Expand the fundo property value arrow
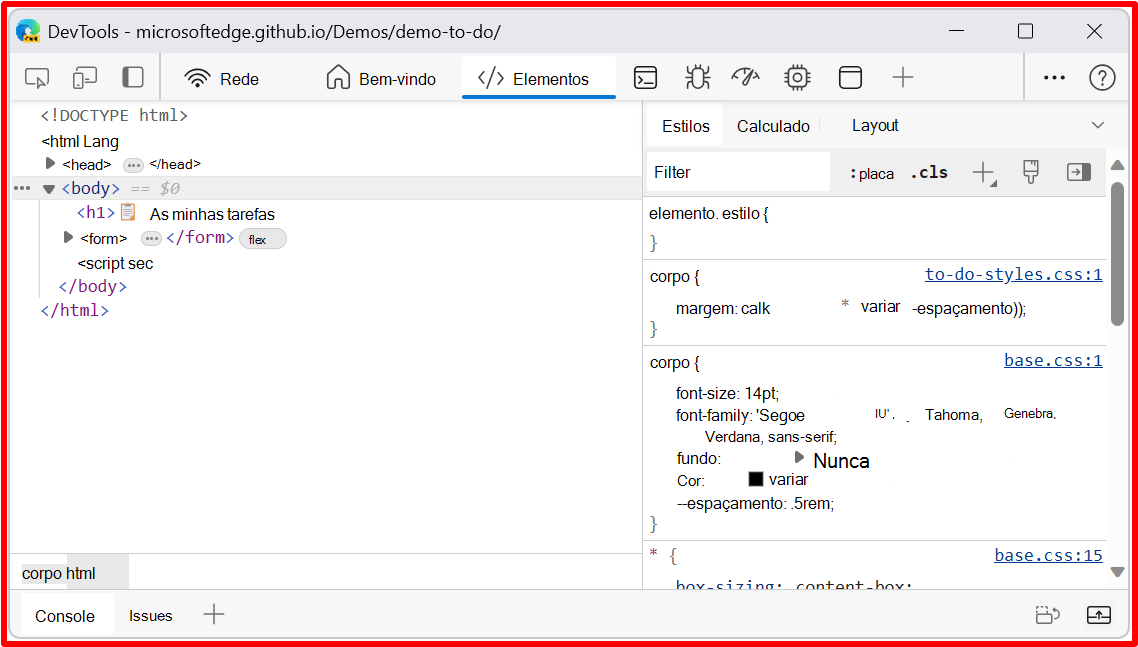The image size is (1138, 647). click(x=798, y=458)
